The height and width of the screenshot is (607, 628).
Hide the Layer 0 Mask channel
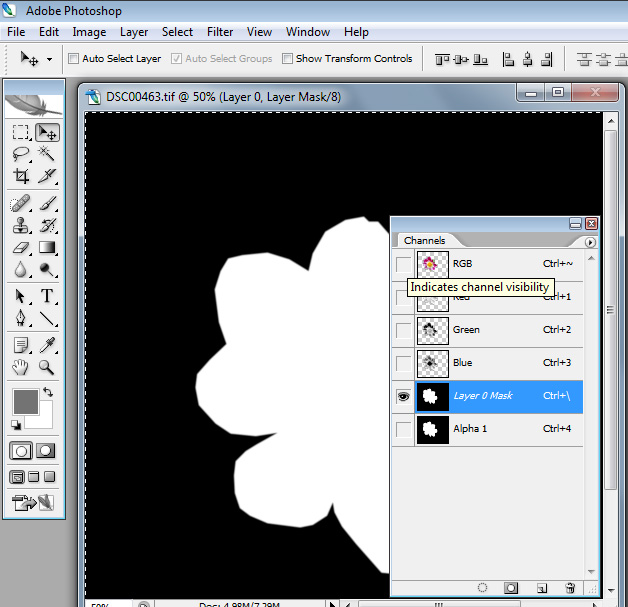[x=402, y=396]
